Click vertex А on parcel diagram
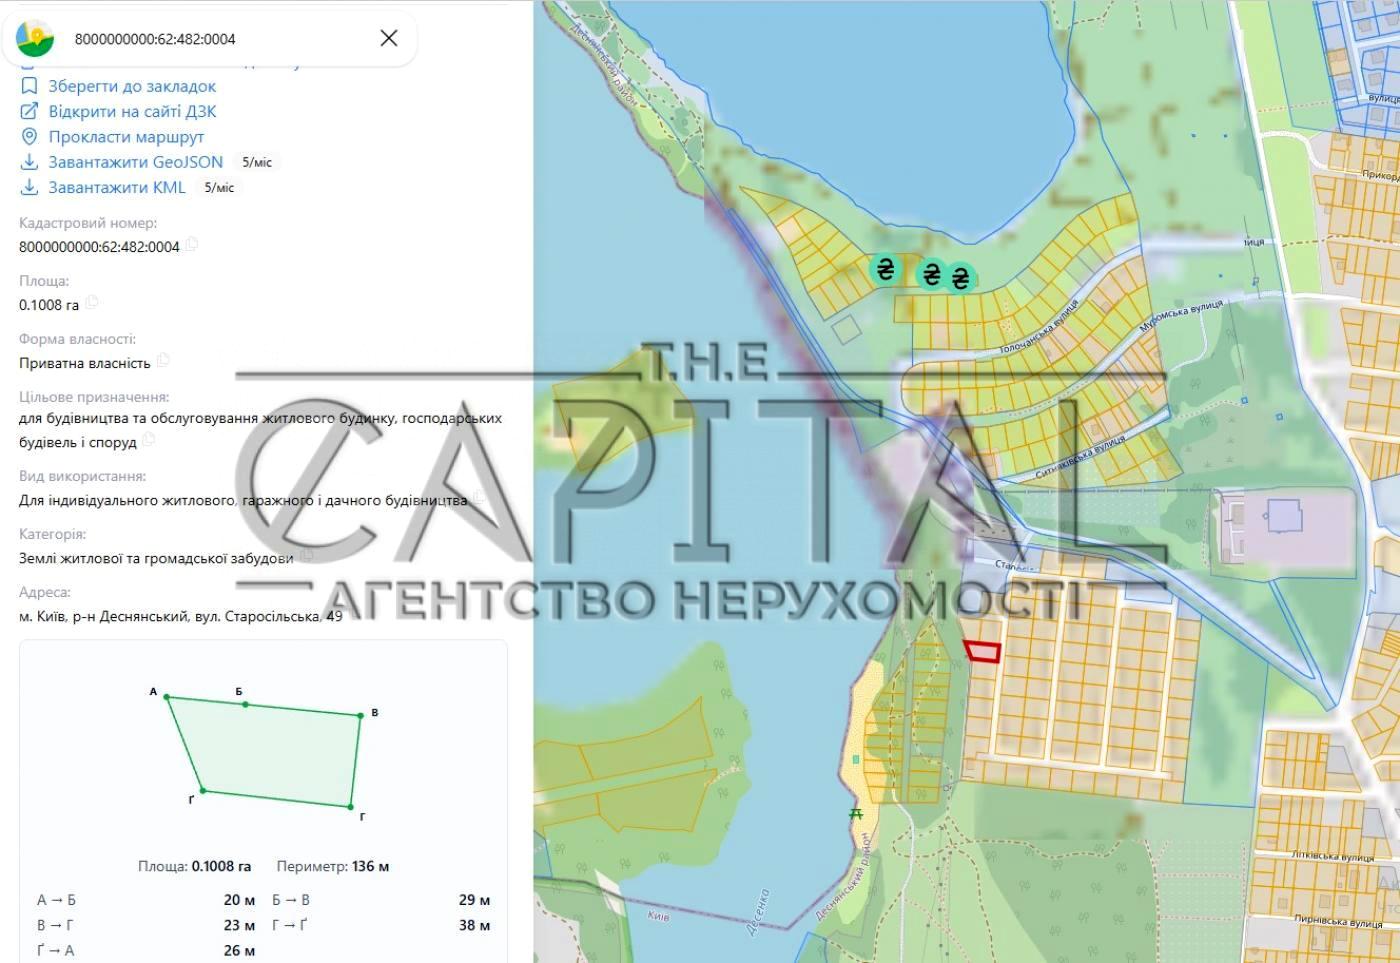This screenshot has width=1400, height=963. coord(166,697)
